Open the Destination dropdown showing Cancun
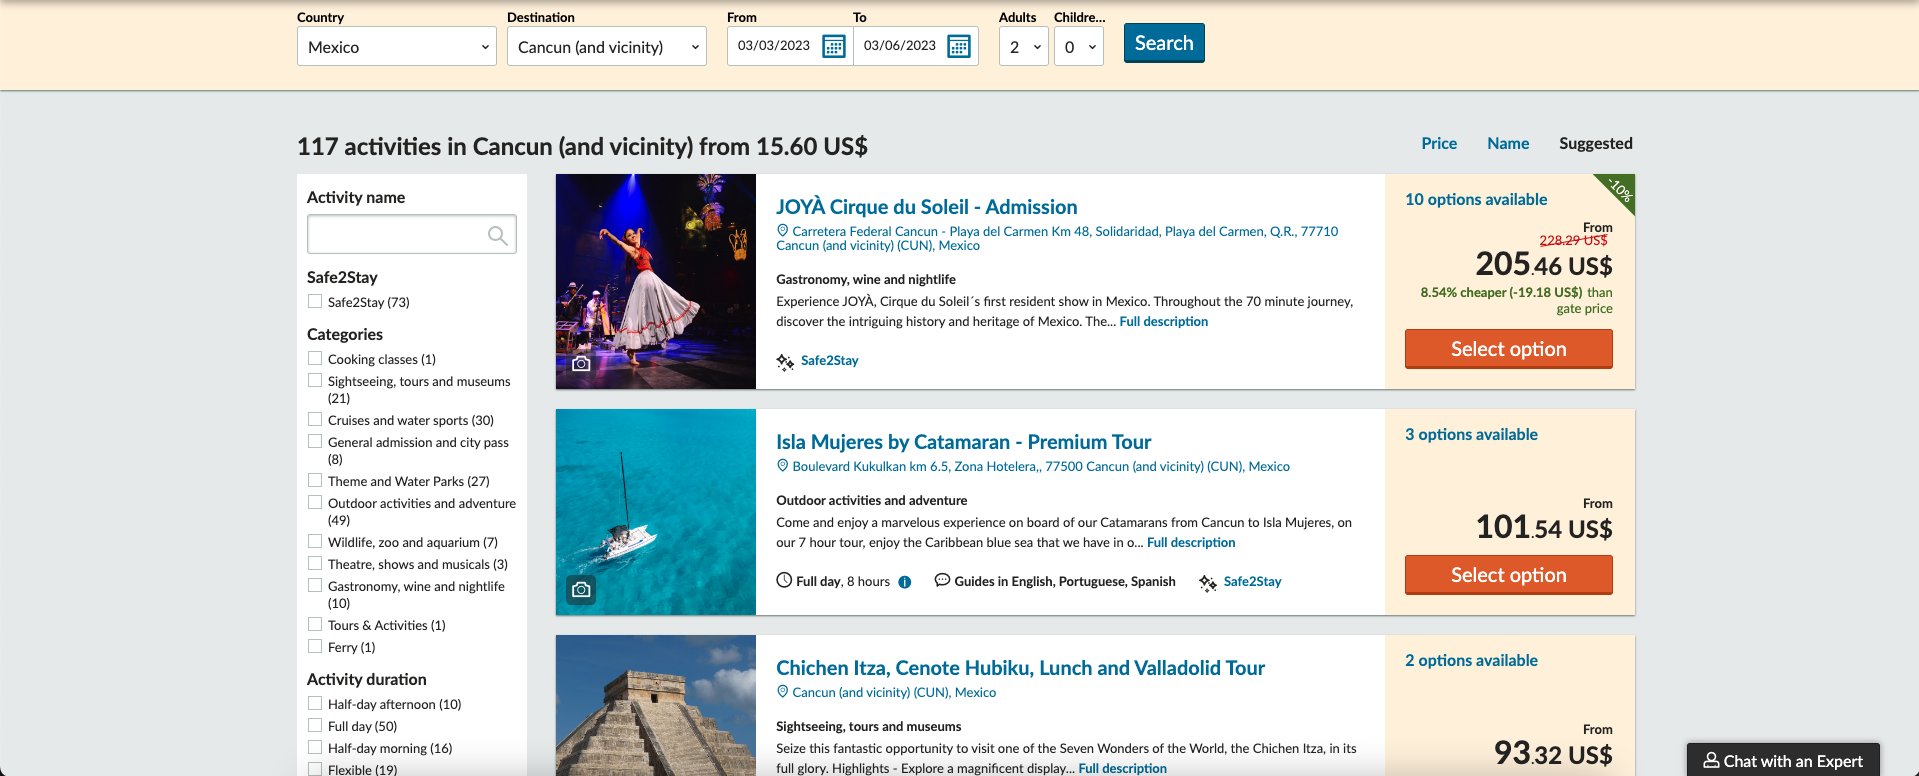 [607, 46]
